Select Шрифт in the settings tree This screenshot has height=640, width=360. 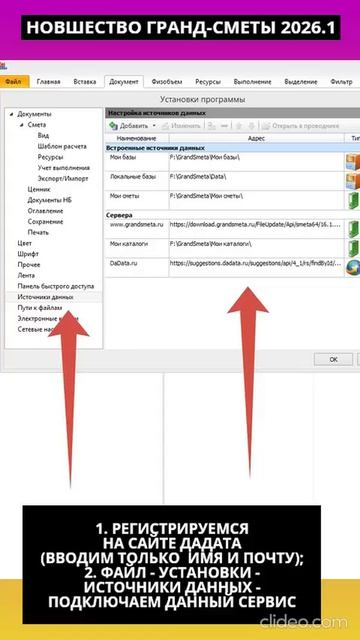pos(28,254)
